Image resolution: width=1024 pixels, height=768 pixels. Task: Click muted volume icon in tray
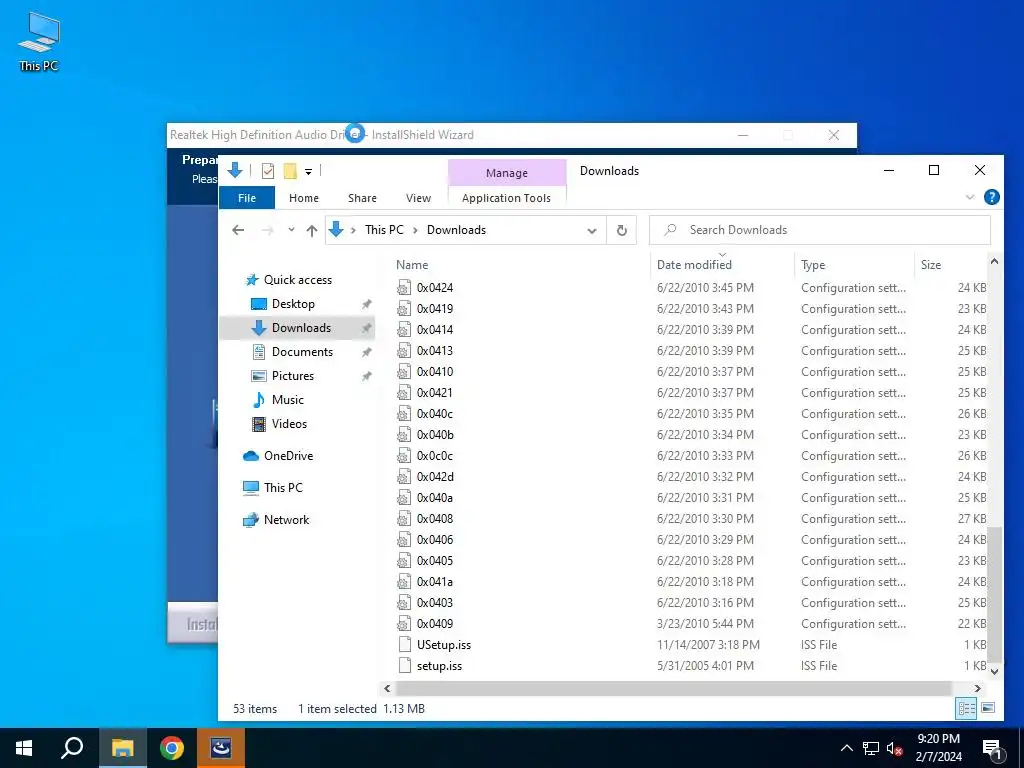[894, 748]
